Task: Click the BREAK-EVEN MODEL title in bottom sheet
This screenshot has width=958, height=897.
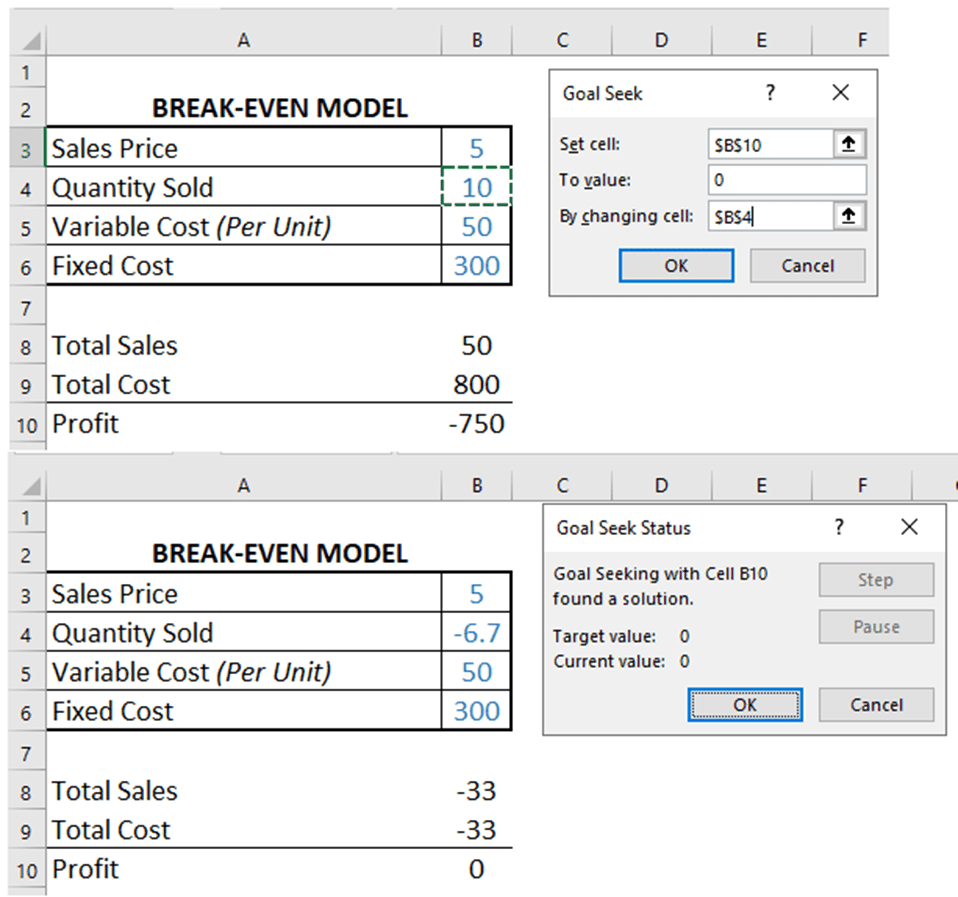Action: [x=280, y=554]
